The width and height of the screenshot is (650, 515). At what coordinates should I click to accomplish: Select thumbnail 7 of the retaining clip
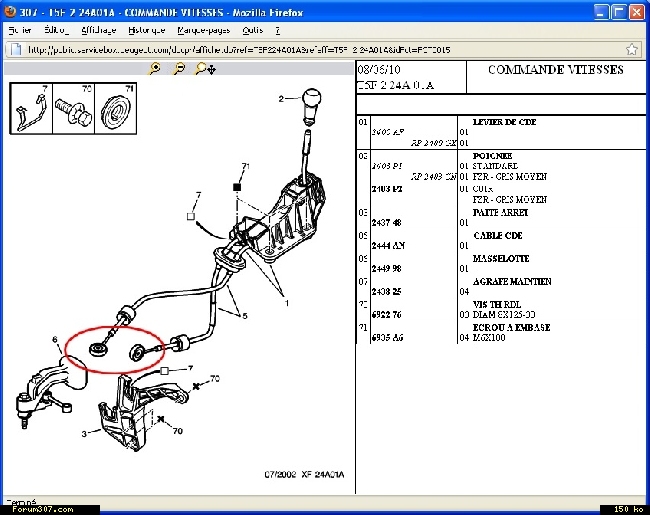(31, 109)
